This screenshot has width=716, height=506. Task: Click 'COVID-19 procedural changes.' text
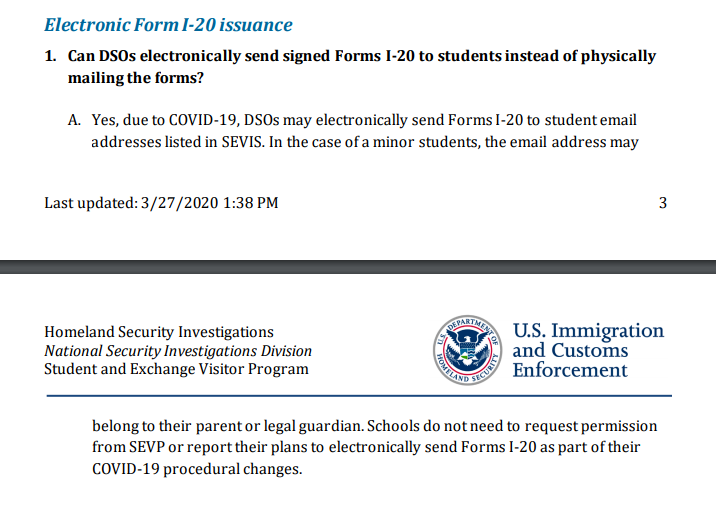[x=197, y=469]
